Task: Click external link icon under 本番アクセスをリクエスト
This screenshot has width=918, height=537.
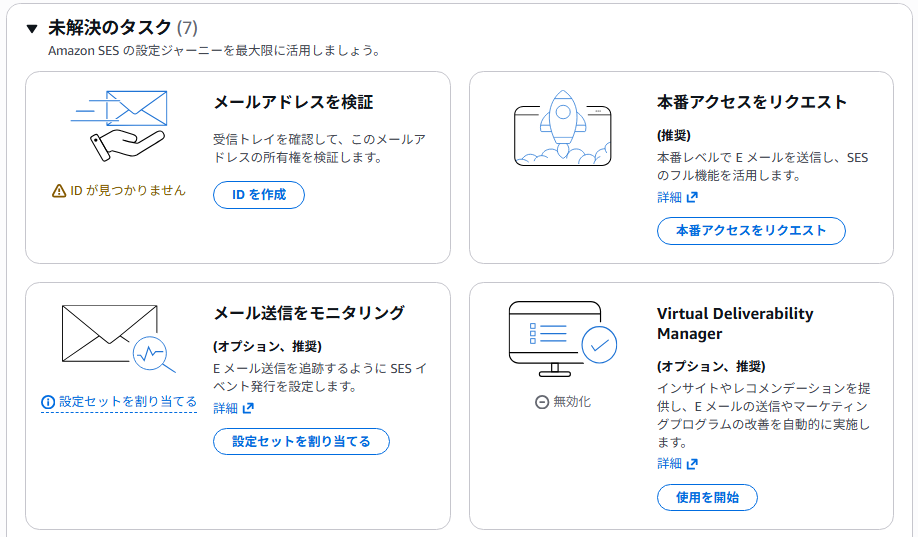Action: (x=692, y=198)
